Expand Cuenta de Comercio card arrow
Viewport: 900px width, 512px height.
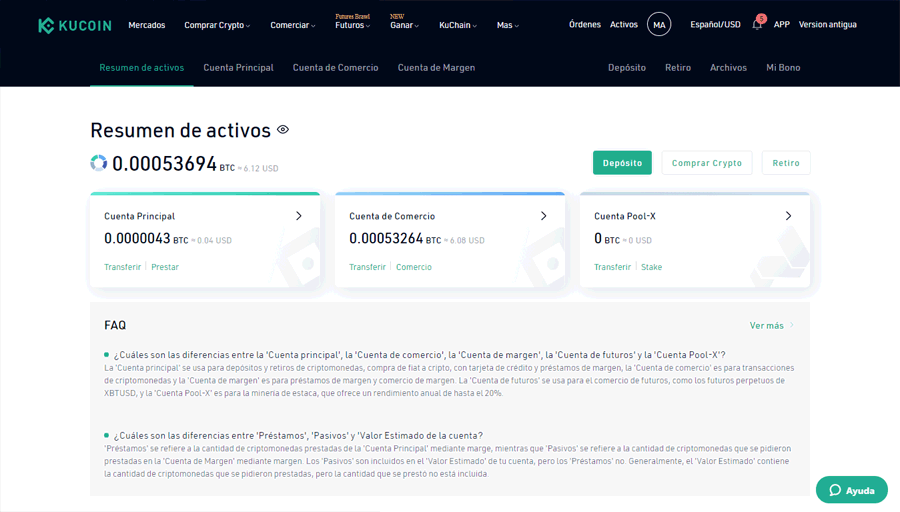pos(544,216)
